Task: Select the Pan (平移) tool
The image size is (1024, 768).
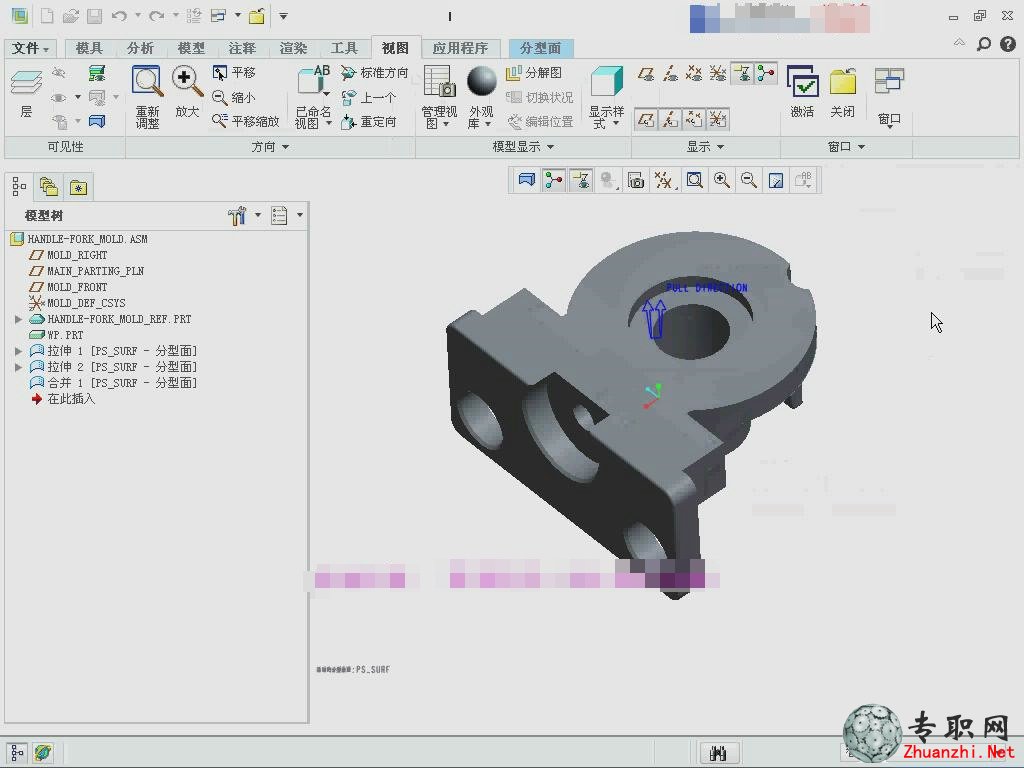Action: point(234,72)
